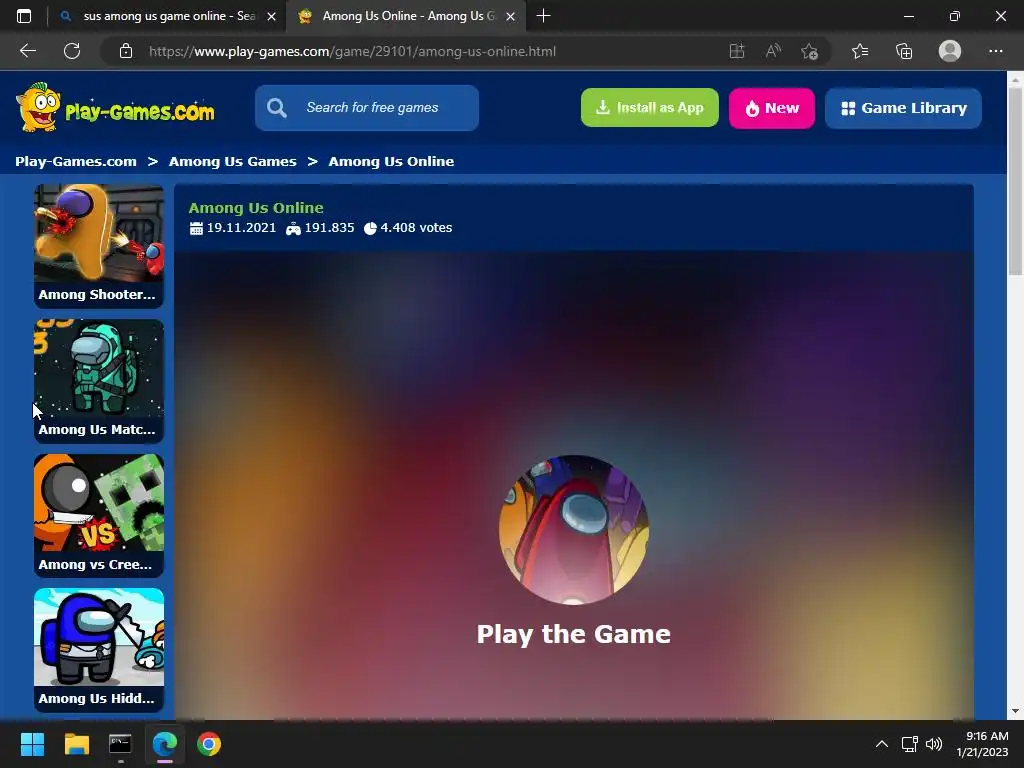
Task: Open the Among vs Creeper game thumbnail
Action: point(99,515)
